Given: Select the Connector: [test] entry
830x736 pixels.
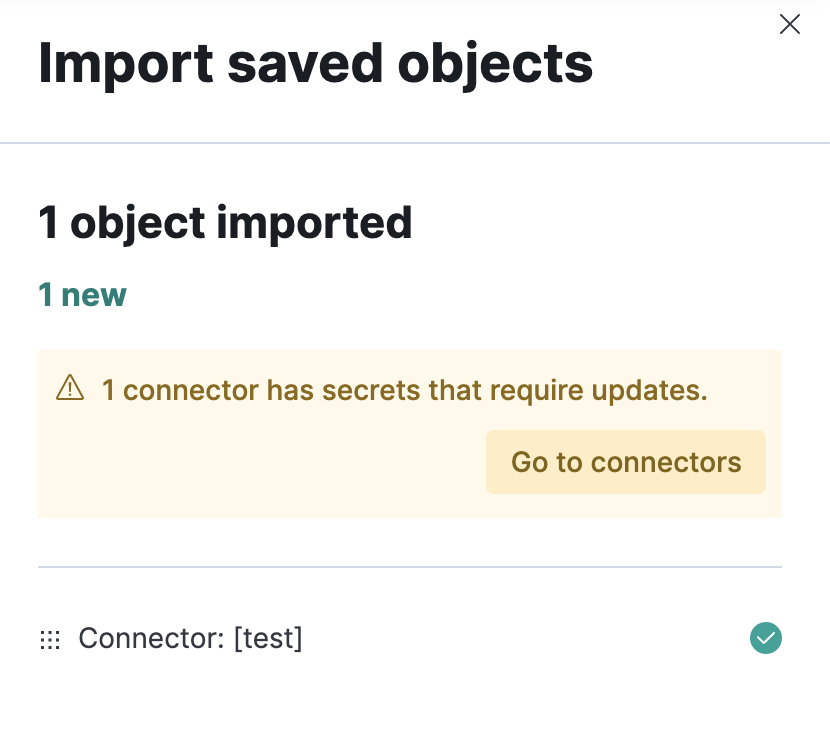Looking at the screenshot, I should [x=191, y=638].
